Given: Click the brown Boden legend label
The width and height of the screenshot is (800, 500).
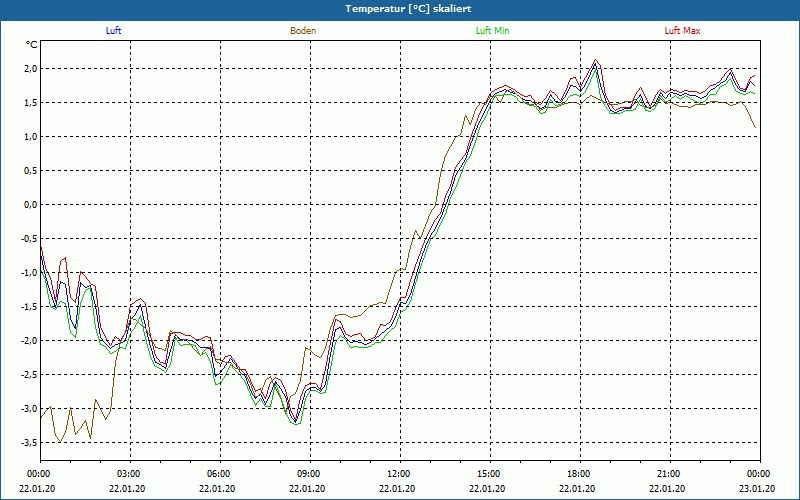Looking at the screenshot, I should click(x=303, y=31).
